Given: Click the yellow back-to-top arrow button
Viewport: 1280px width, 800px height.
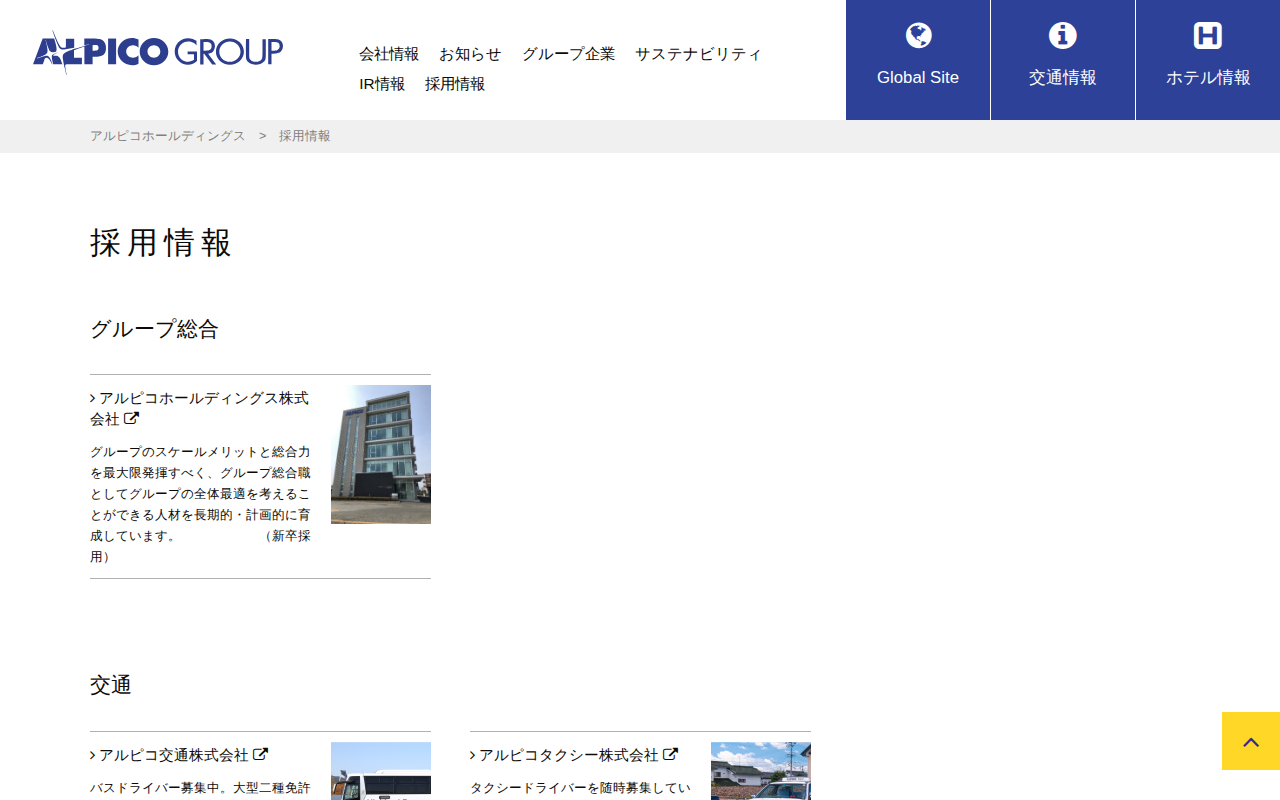Looking at the screenshot, I should coord(1251,741).
